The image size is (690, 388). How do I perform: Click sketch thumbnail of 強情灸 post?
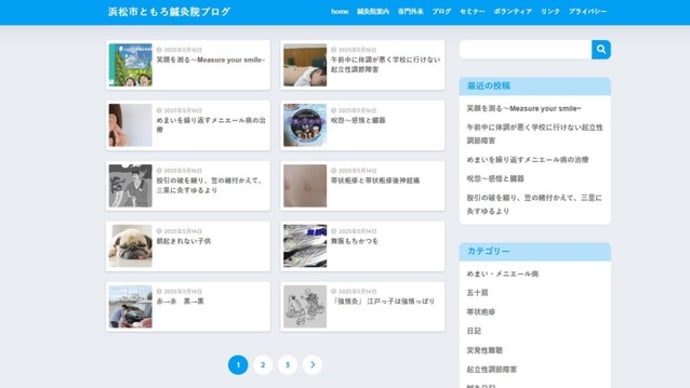[305, 307]
